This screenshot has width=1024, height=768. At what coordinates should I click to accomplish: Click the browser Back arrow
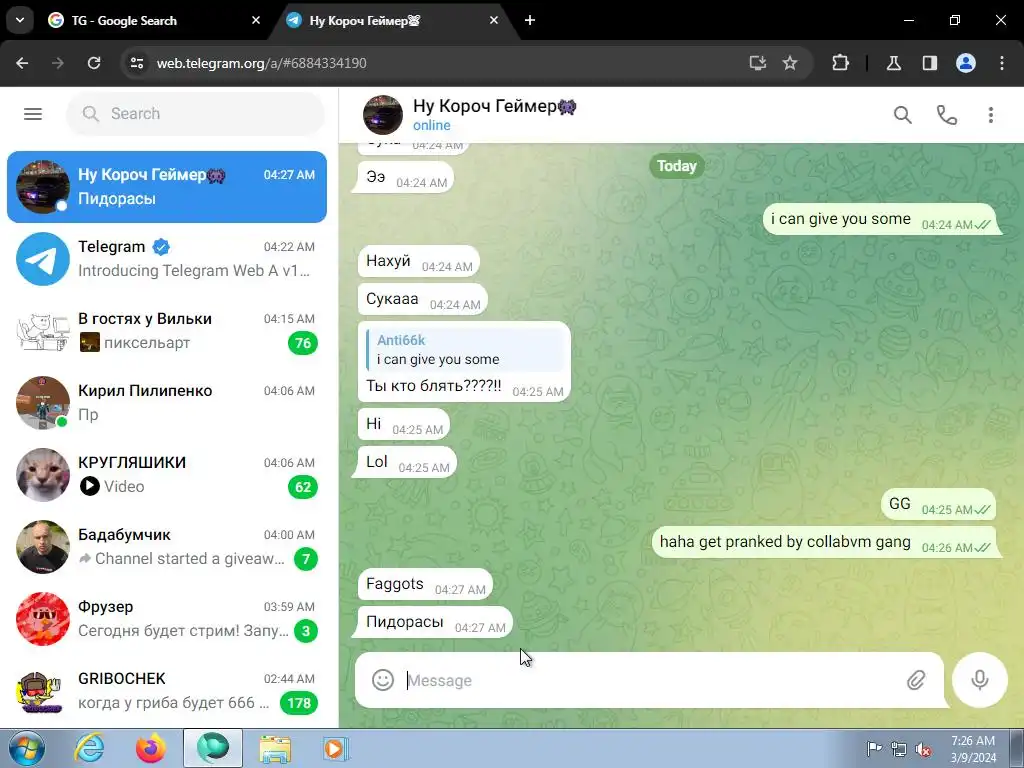(x=22, y=63)
